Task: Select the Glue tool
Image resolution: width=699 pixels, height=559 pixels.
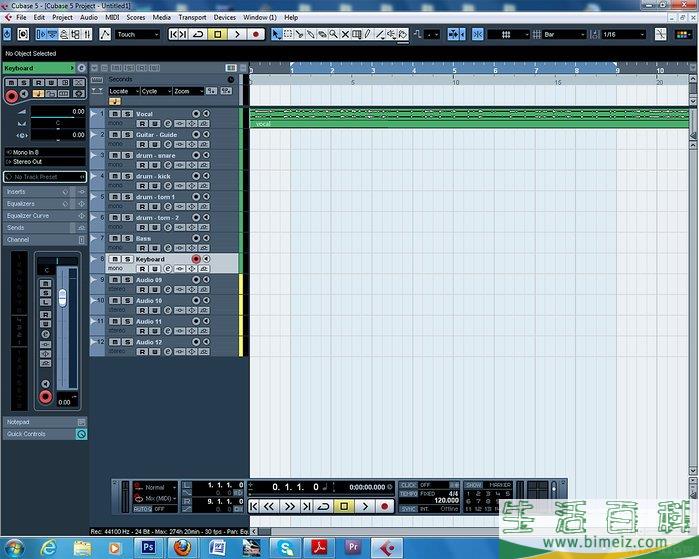Action: 311,34
